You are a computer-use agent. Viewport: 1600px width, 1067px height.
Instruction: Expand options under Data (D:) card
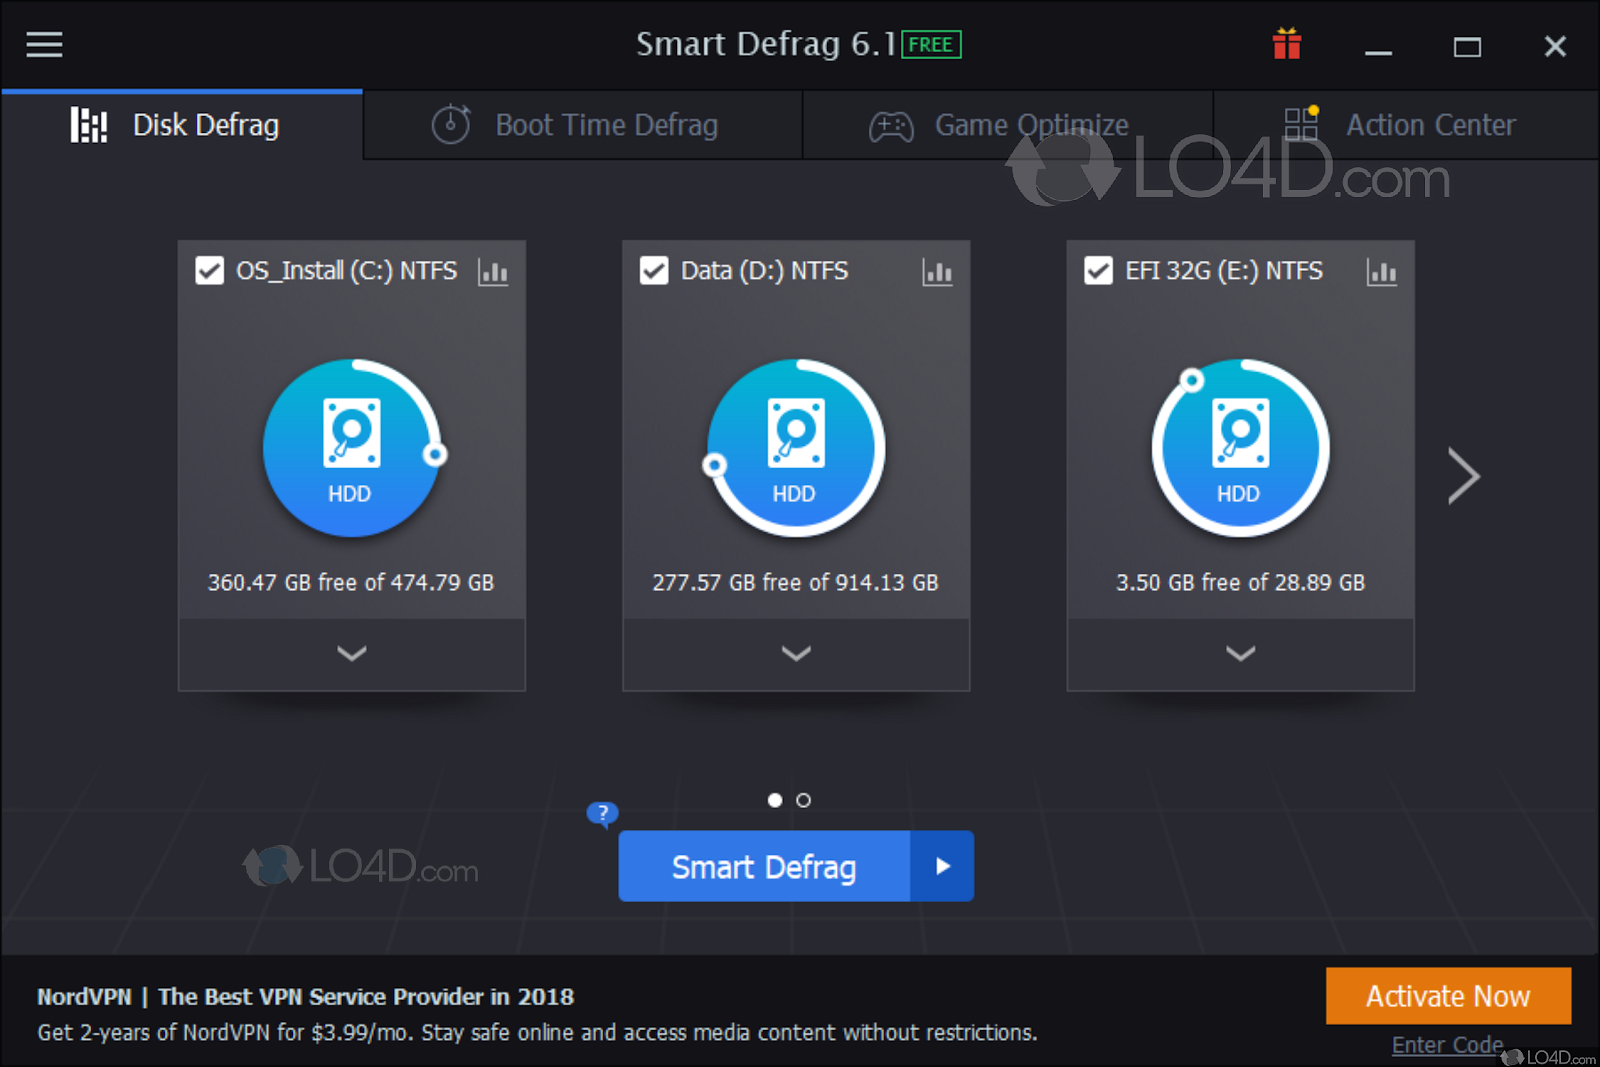click(x=796, y=654)
